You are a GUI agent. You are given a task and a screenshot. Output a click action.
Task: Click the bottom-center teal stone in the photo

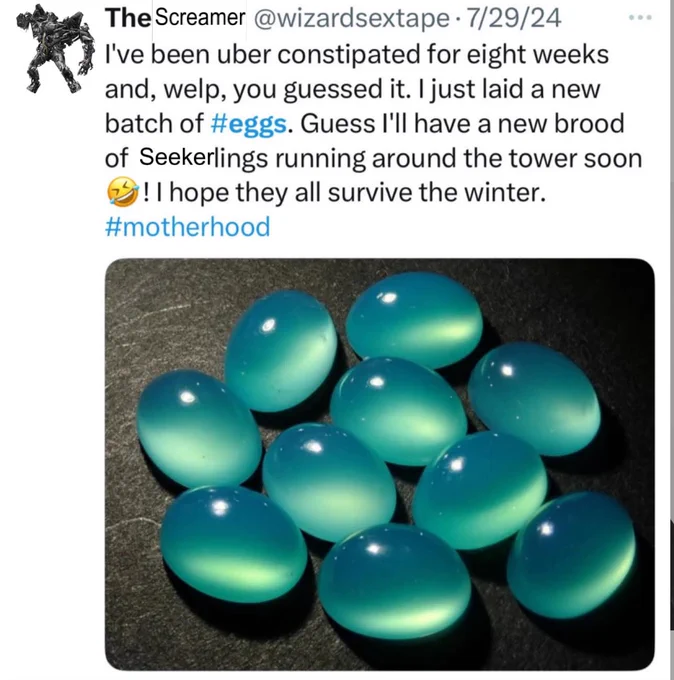click(x=394, y=581)
